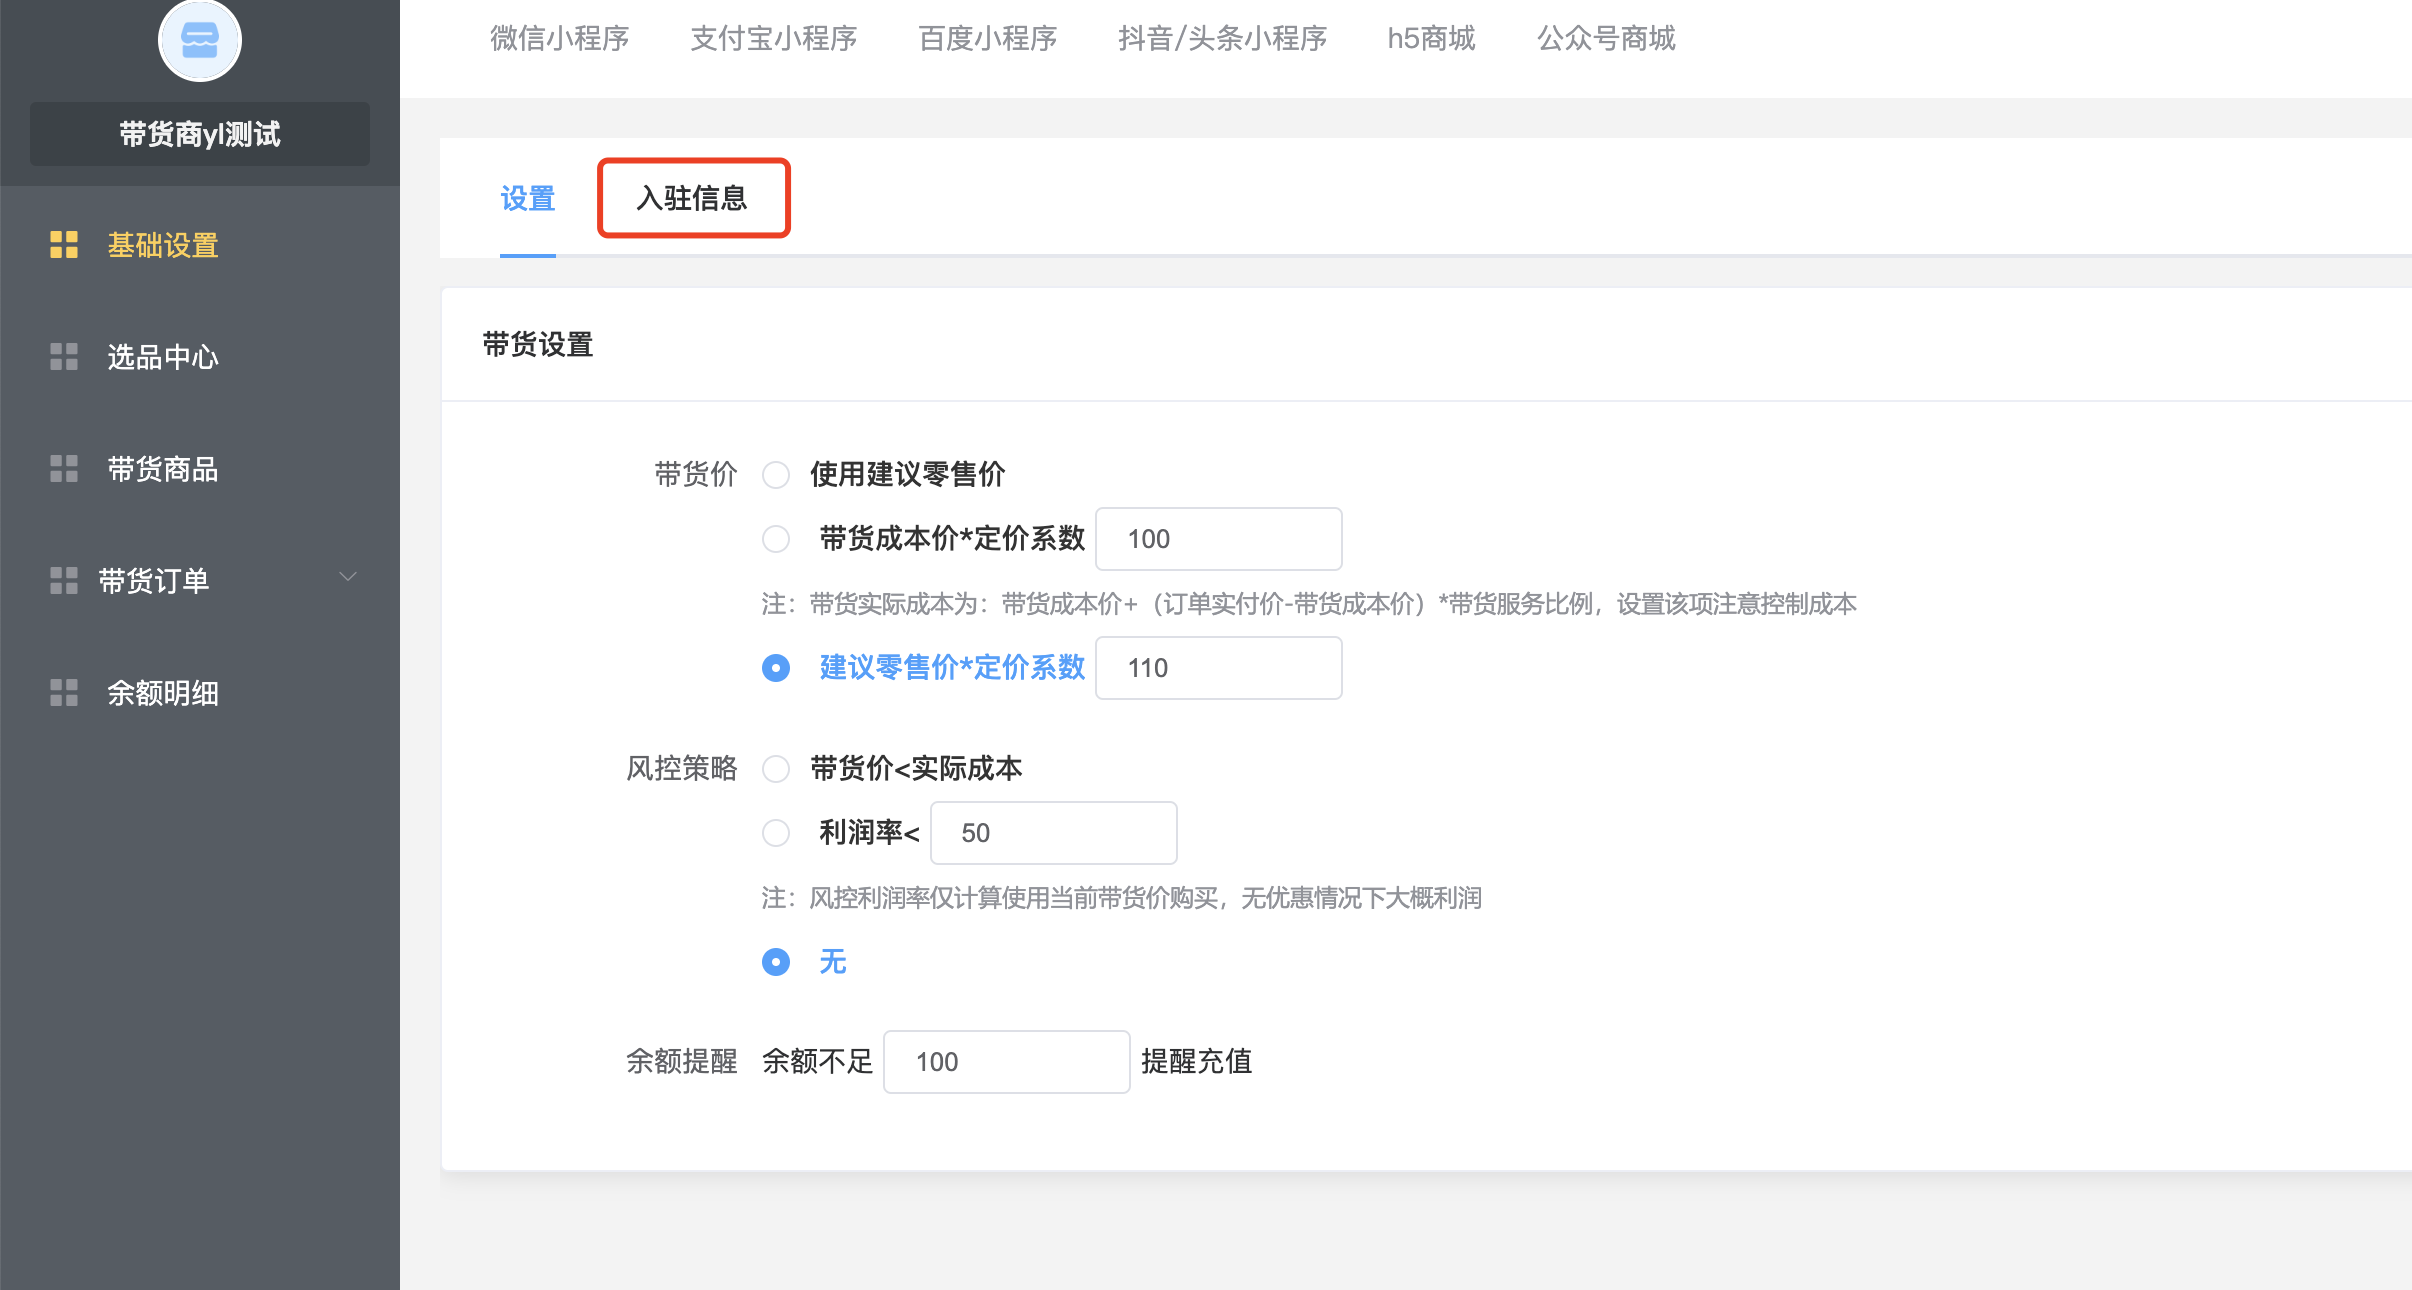Click the 基础设置 grid icon

[64, 245]
